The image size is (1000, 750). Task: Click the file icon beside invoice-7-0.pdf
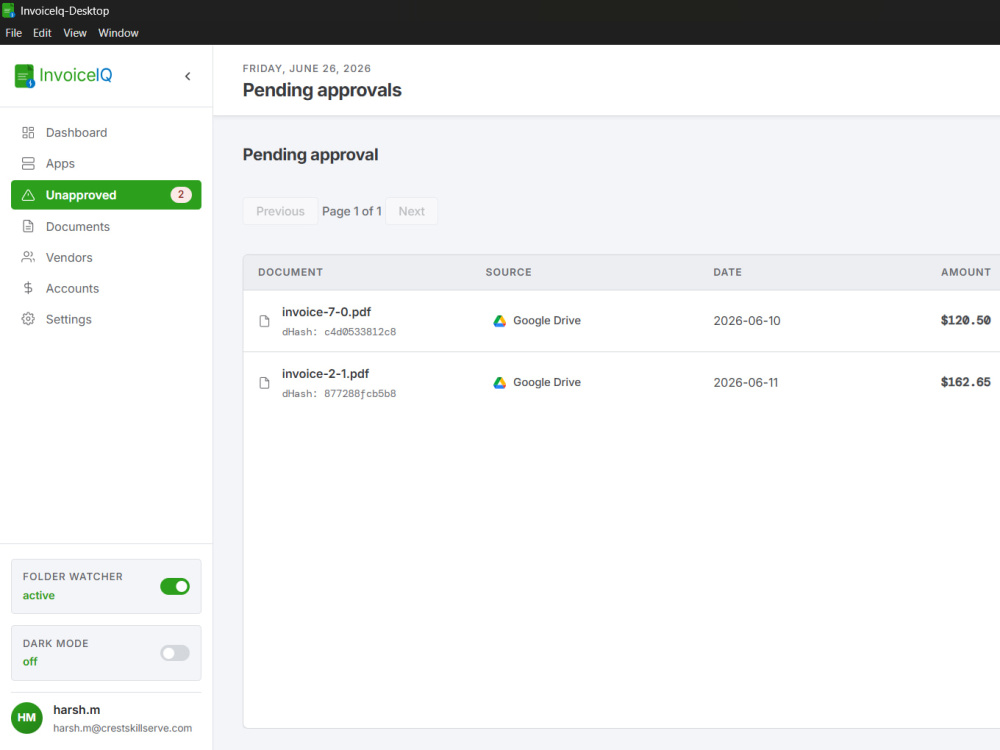pyautogui.click(x=264, y=321)
